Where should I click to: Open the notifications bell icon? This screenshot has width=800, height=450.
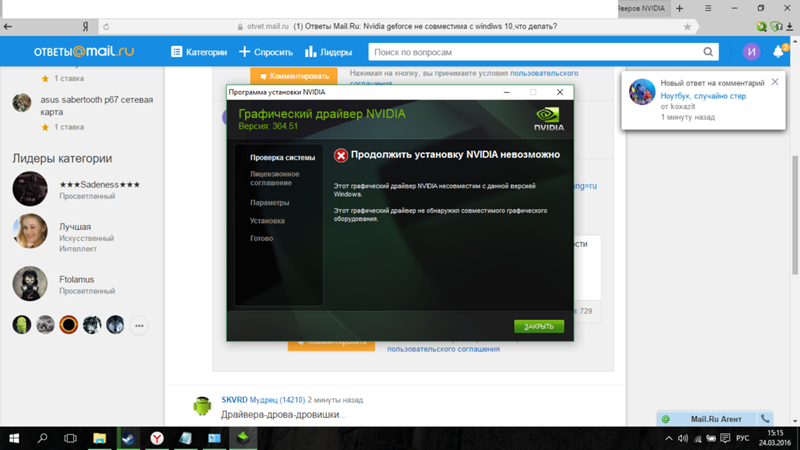pos(779,51)
